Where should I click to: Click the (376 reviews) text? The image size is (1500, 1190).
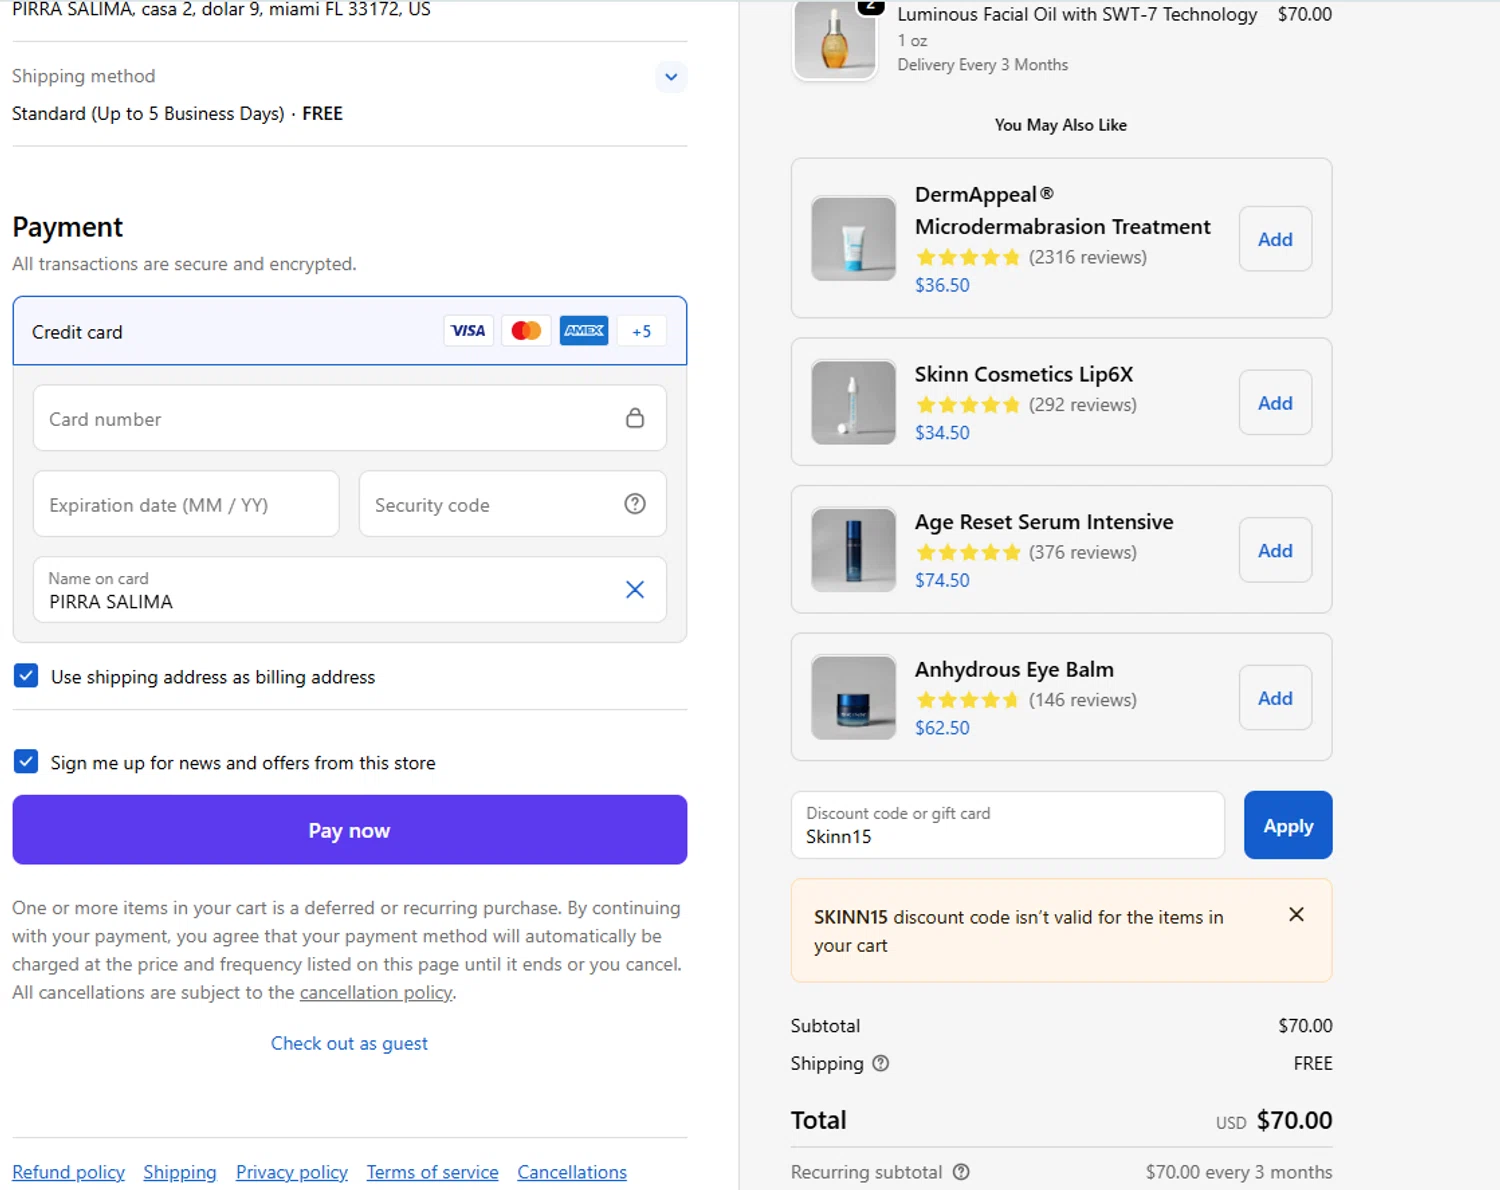(x=1083, y=552)
